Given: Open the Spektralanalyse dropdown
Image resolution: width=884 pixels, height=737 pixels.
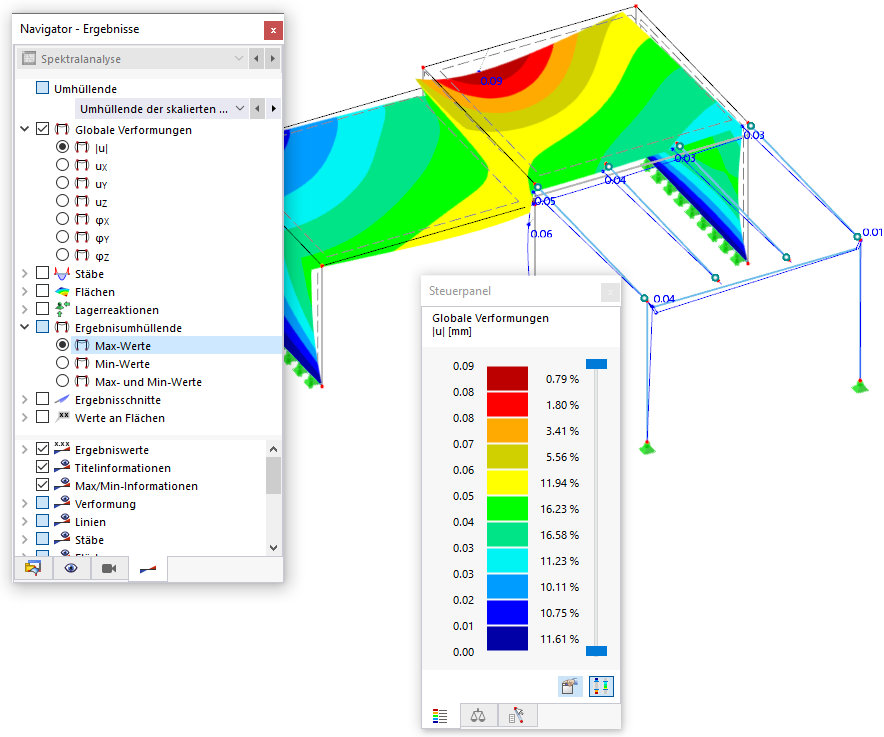Looking at the screenshot, I should pos(239,58).
